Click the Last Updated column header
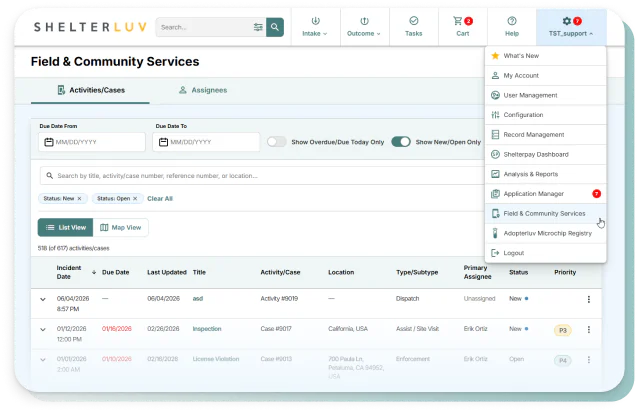The height and width of the screenshot is (413, 640). click(167, 272)
